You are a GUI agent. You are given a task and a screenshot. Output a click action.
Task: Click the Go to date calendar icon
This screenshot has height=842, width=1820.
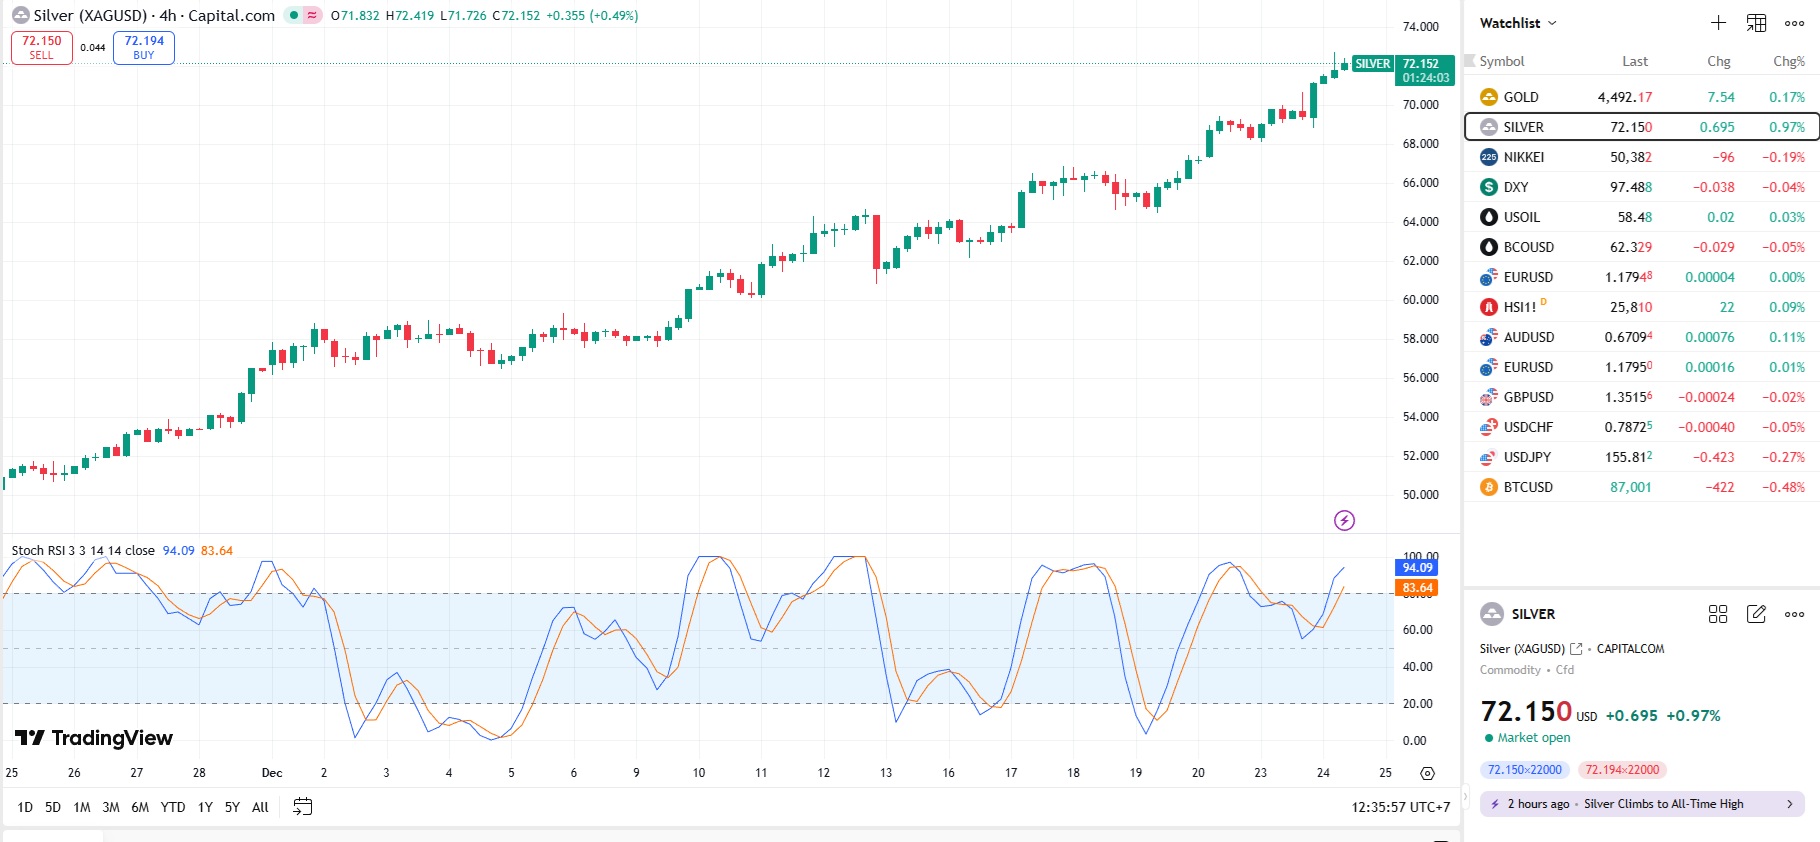[302, 806]
